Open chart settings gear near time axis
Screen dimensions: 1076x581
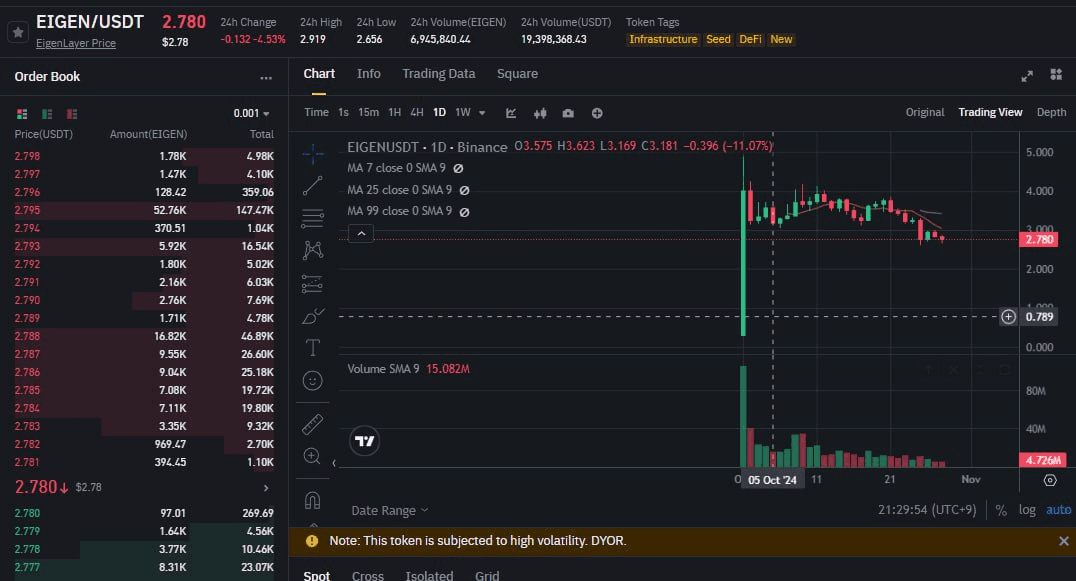[x=1050, y=480]
